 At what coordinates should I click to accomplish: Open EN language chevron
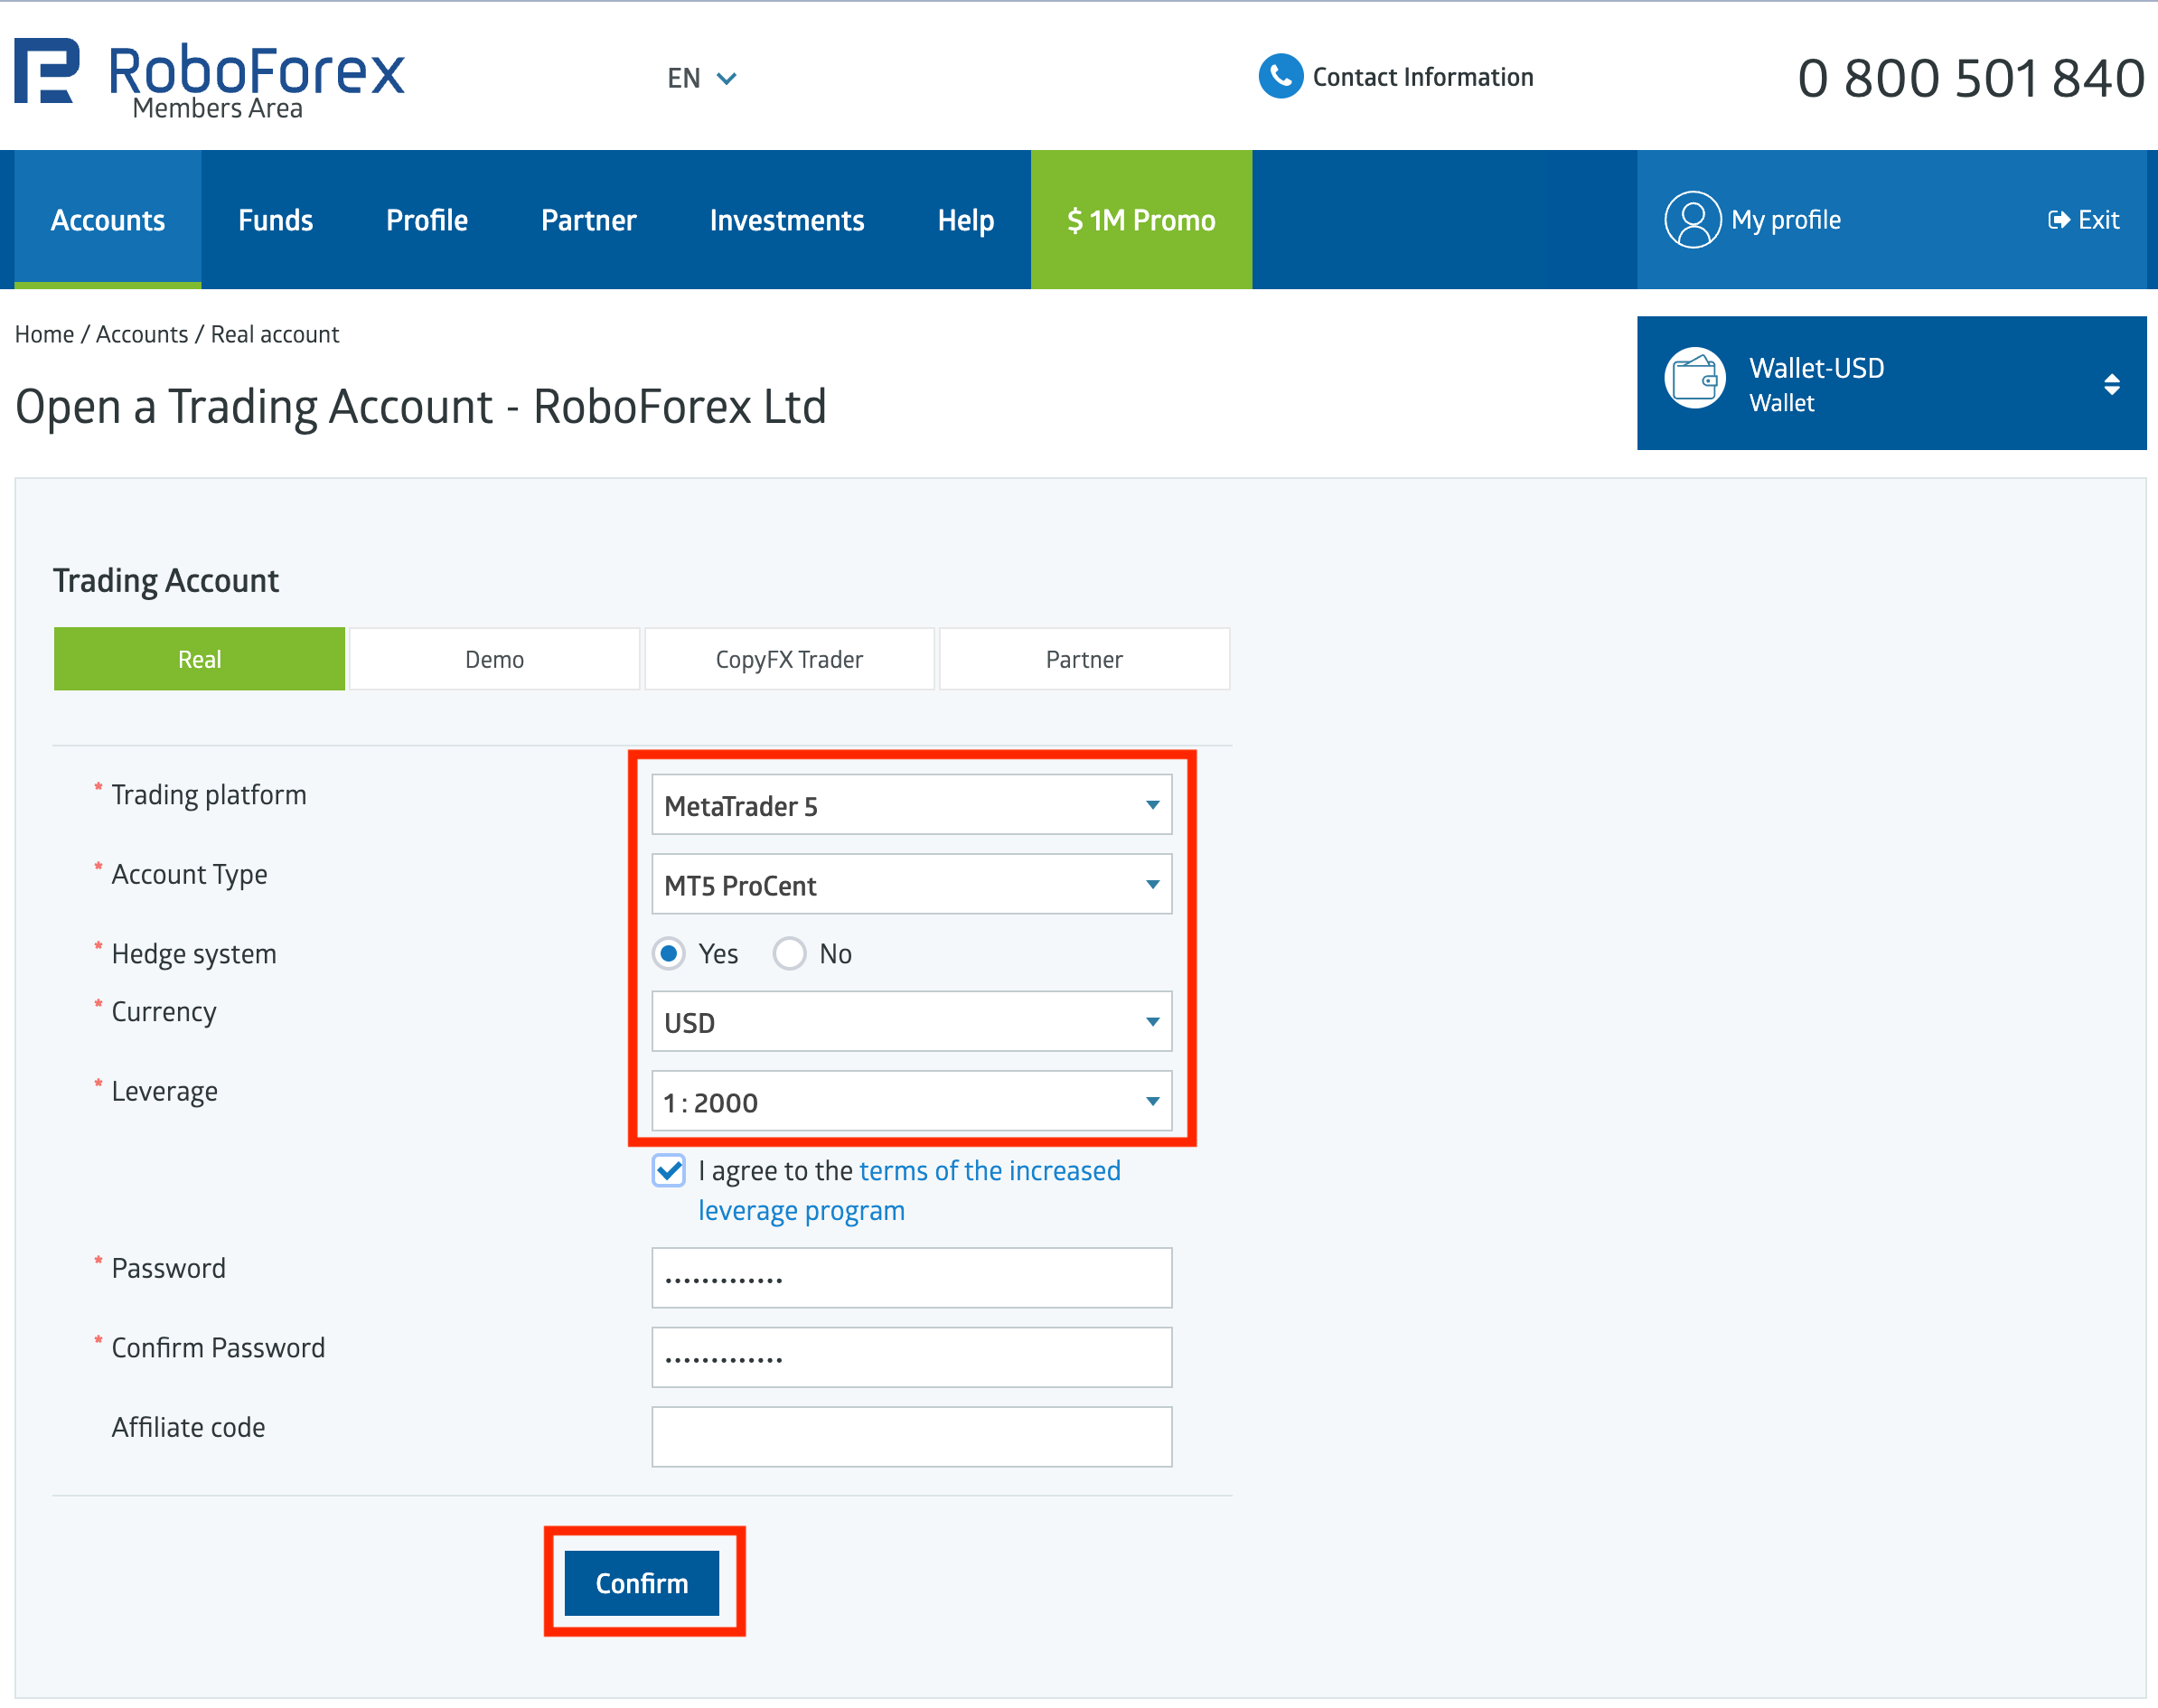click(x=727, y=78)
